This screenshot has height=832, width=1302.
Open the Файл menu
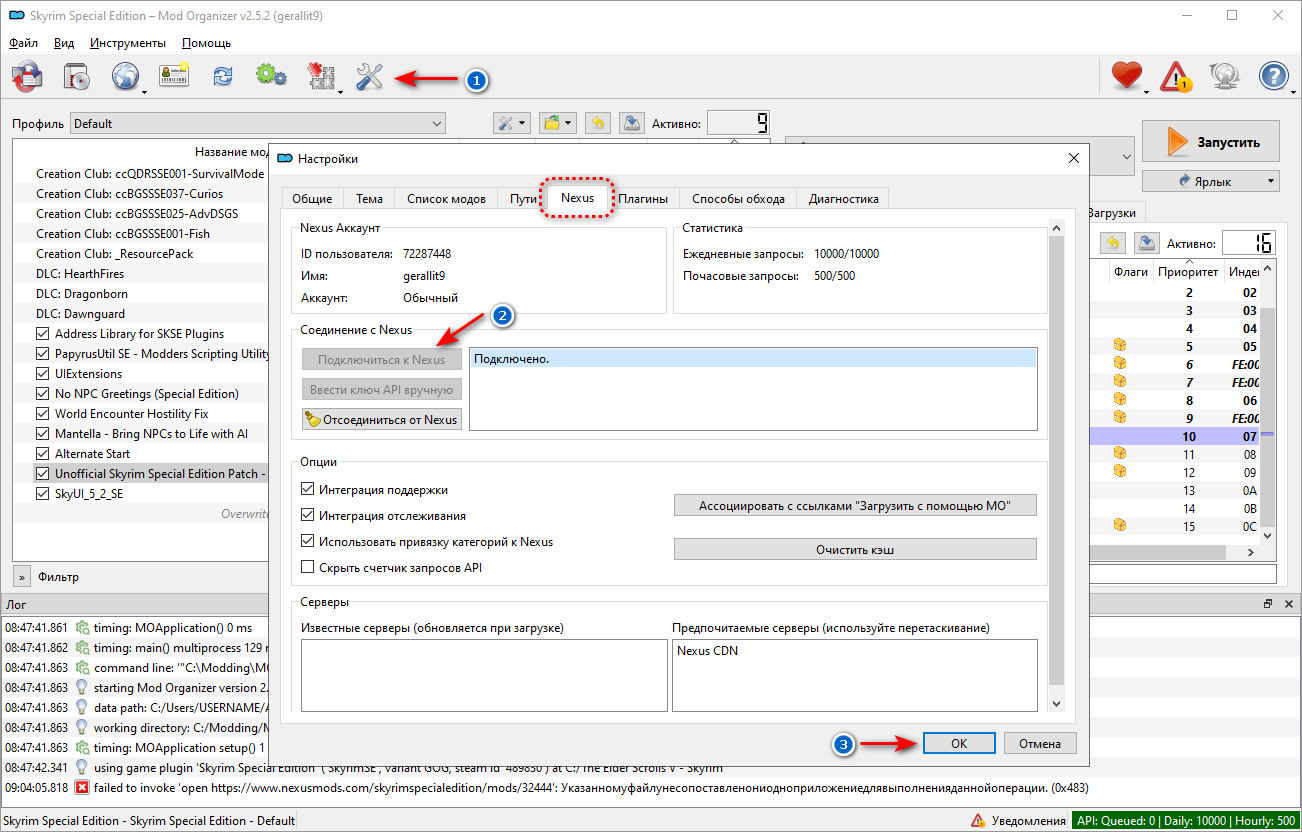(24, 43)
